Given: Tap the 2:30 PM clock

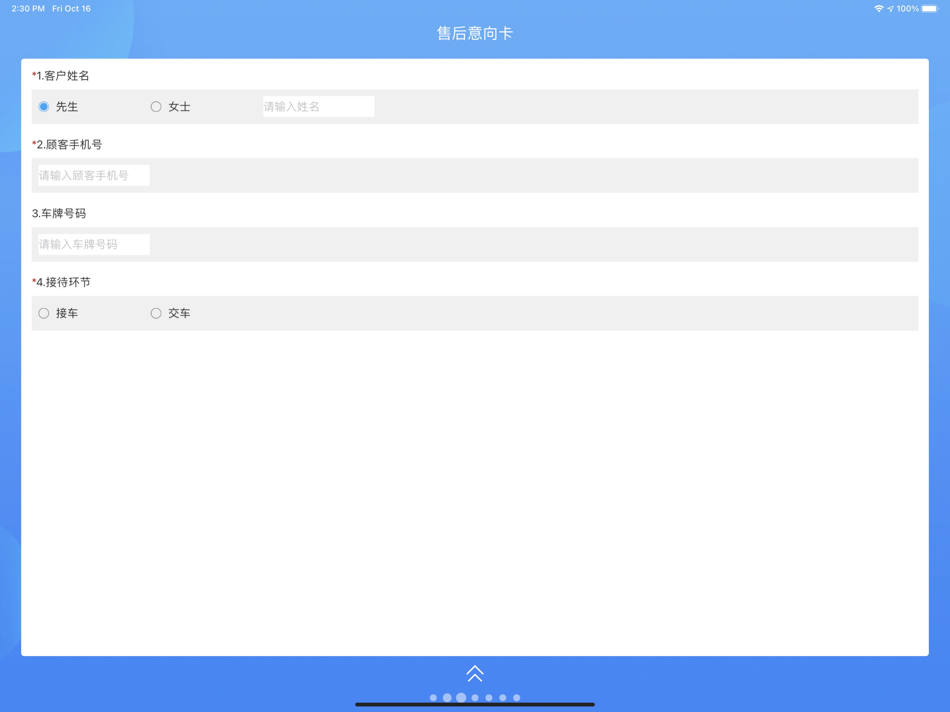Looking at the screenshot, I should 28,8.
